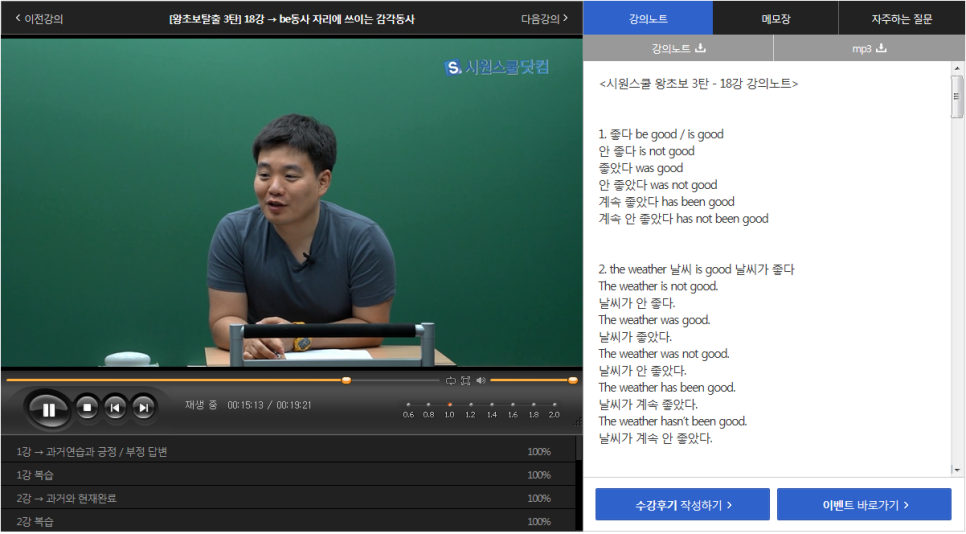Go to next lecture 다음강의
Image resolution: width=966 pixels, height=534 pixels.
(x=545, y=19)
